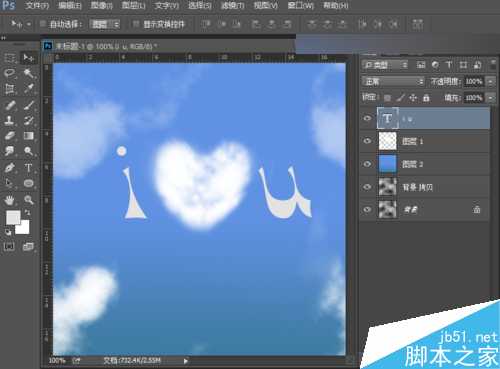Reset default foreground/background colors
This screenshot has height=369, width=500.
[x=8, y=232]
